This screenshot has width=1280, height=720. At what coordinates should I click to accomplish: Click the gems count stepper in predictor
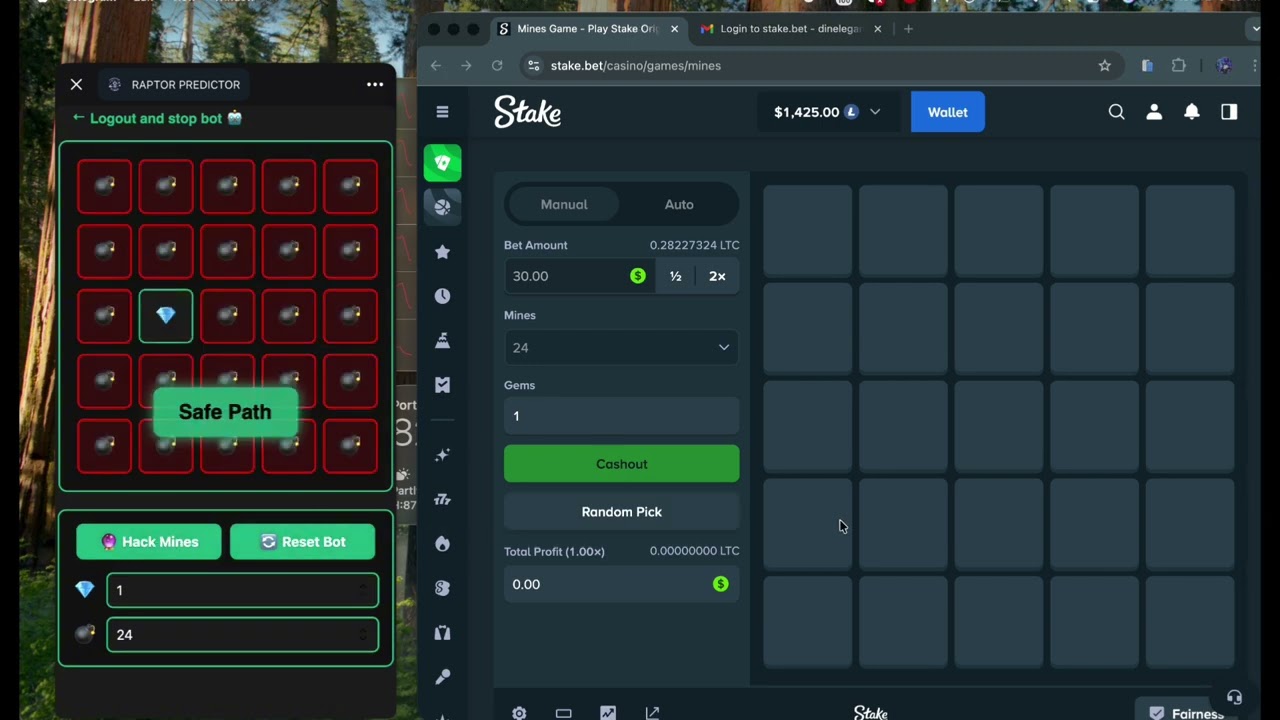click(363, 590)
